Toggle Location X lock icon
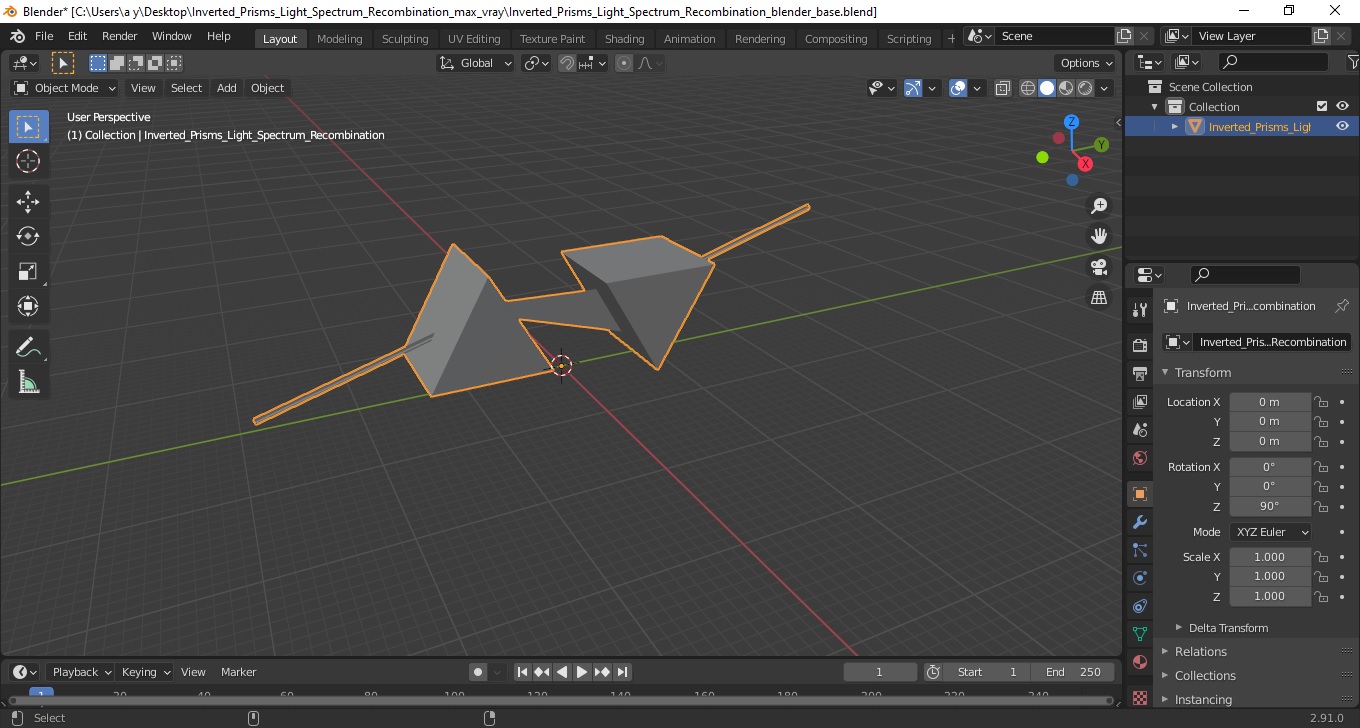 (1321, 402)
